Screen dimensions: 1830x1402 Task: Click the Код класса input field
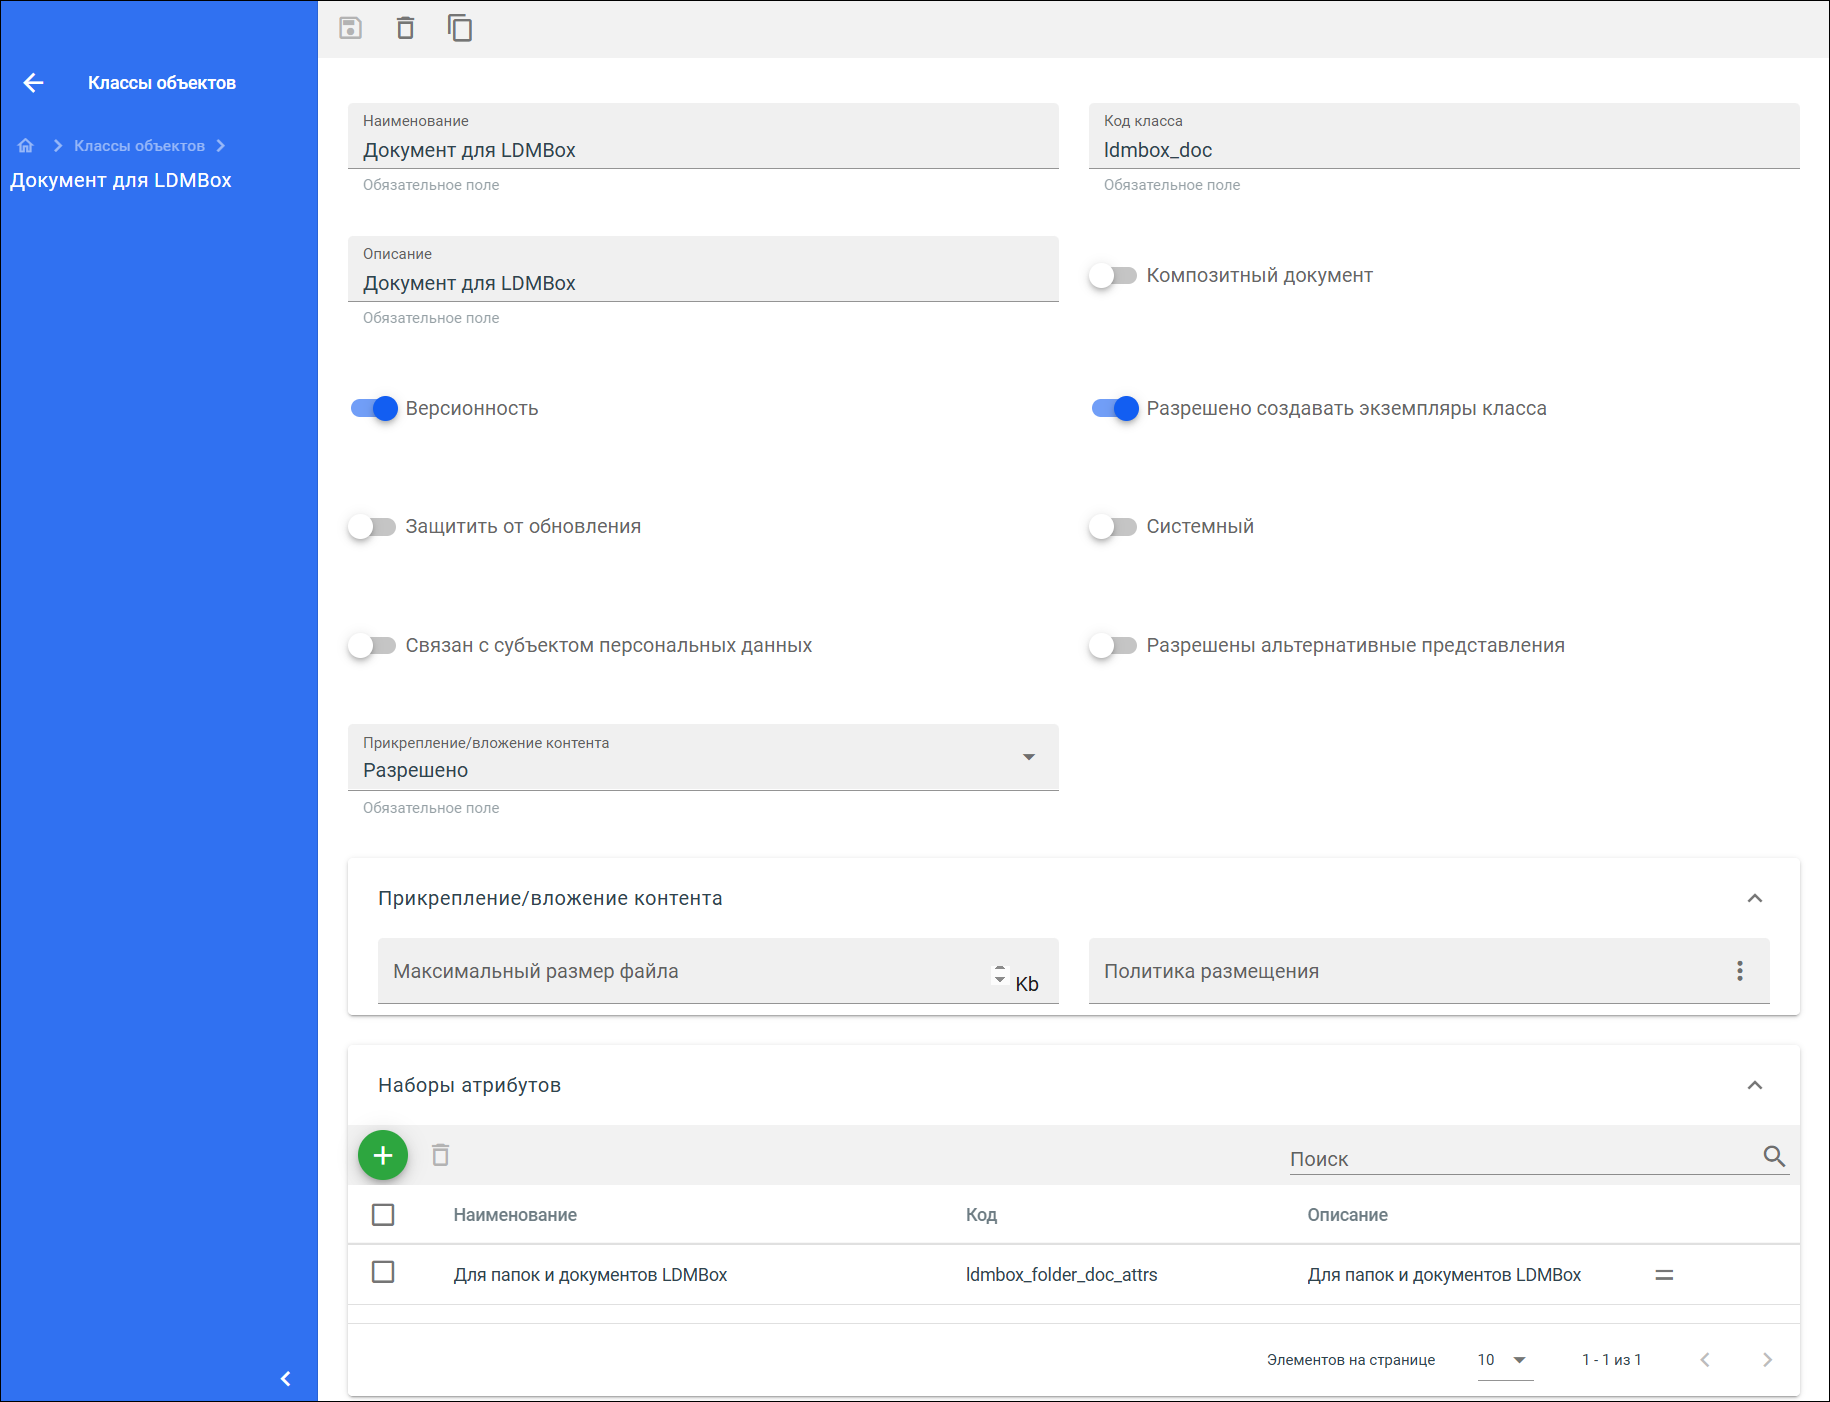coord(1444,136)
